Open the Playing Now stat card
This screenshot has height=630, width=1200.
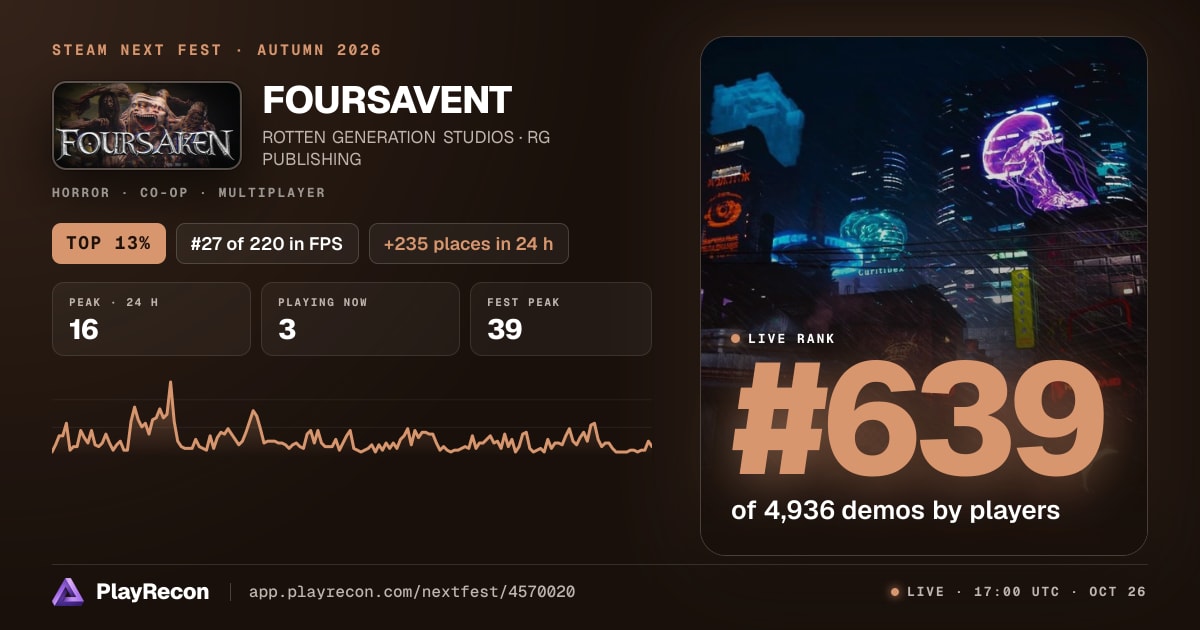[x=360, y=319]
